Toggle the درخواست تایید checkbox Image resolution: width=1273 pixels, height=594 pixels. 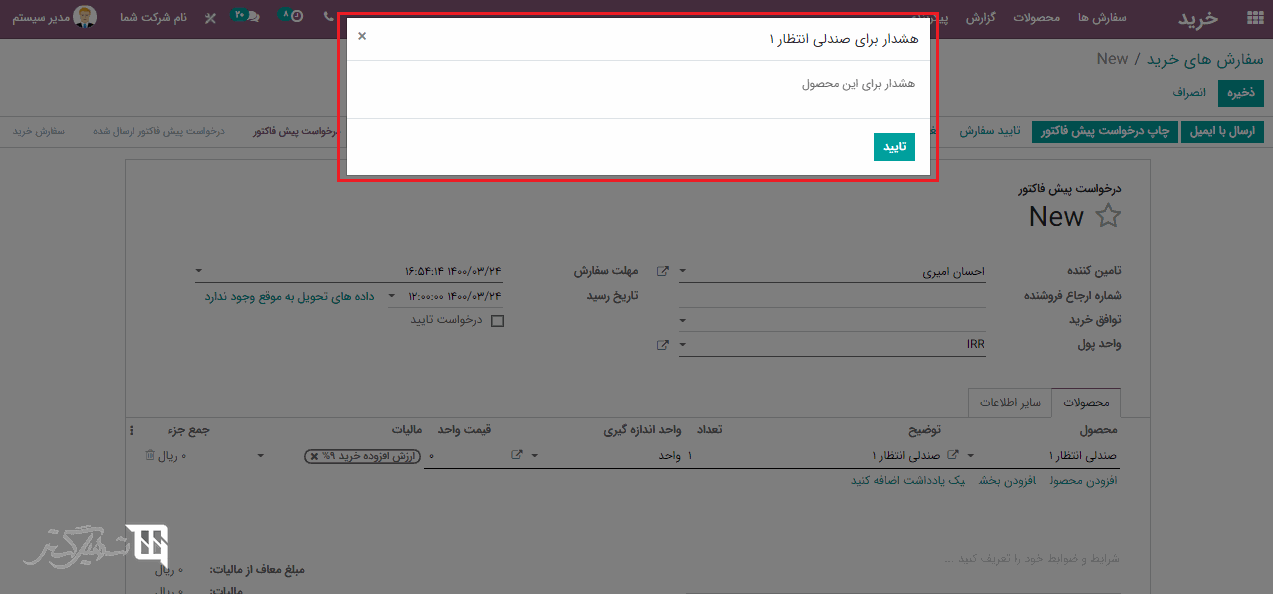coord(497,321)
